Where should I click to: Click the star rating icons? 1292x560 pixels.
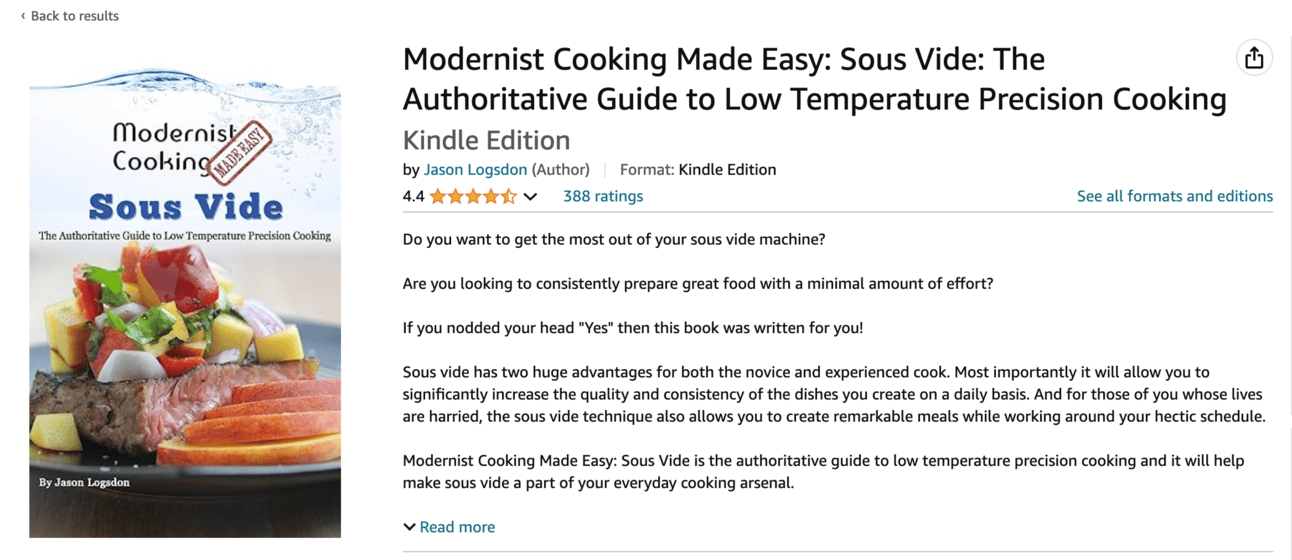click(x=473, y=196)
